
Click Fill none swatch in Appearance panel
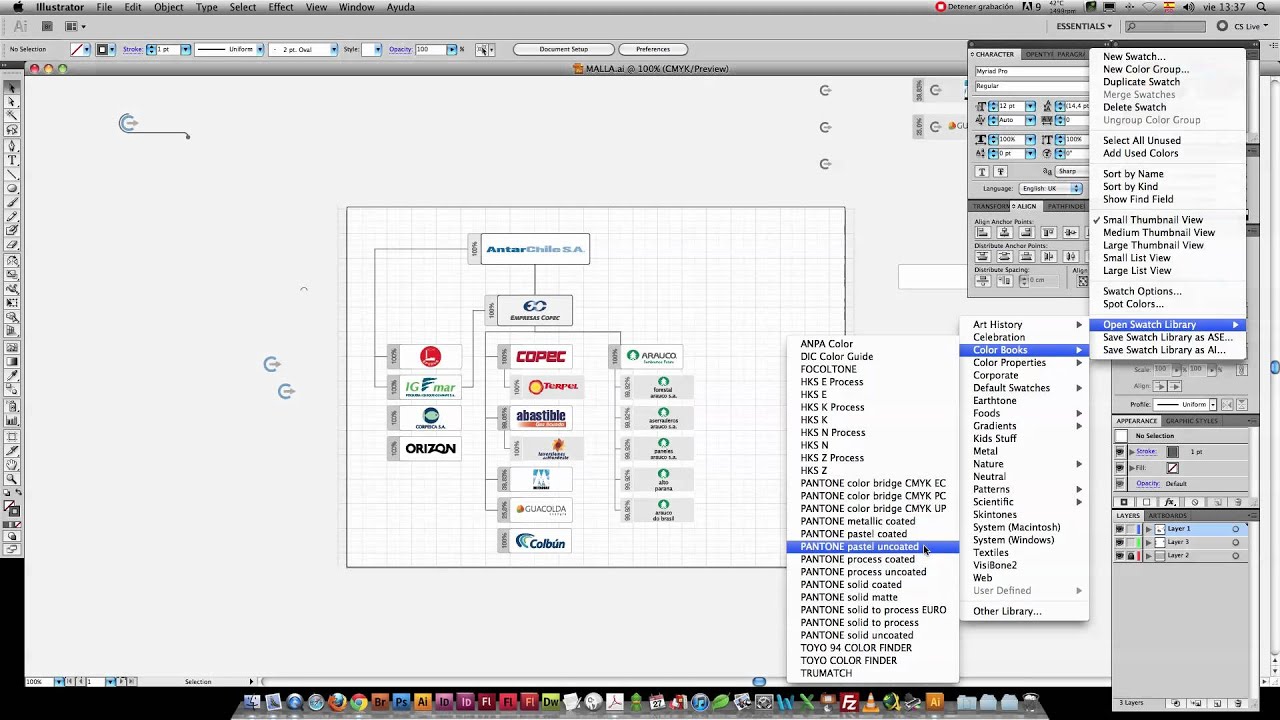coord(1173,468)
